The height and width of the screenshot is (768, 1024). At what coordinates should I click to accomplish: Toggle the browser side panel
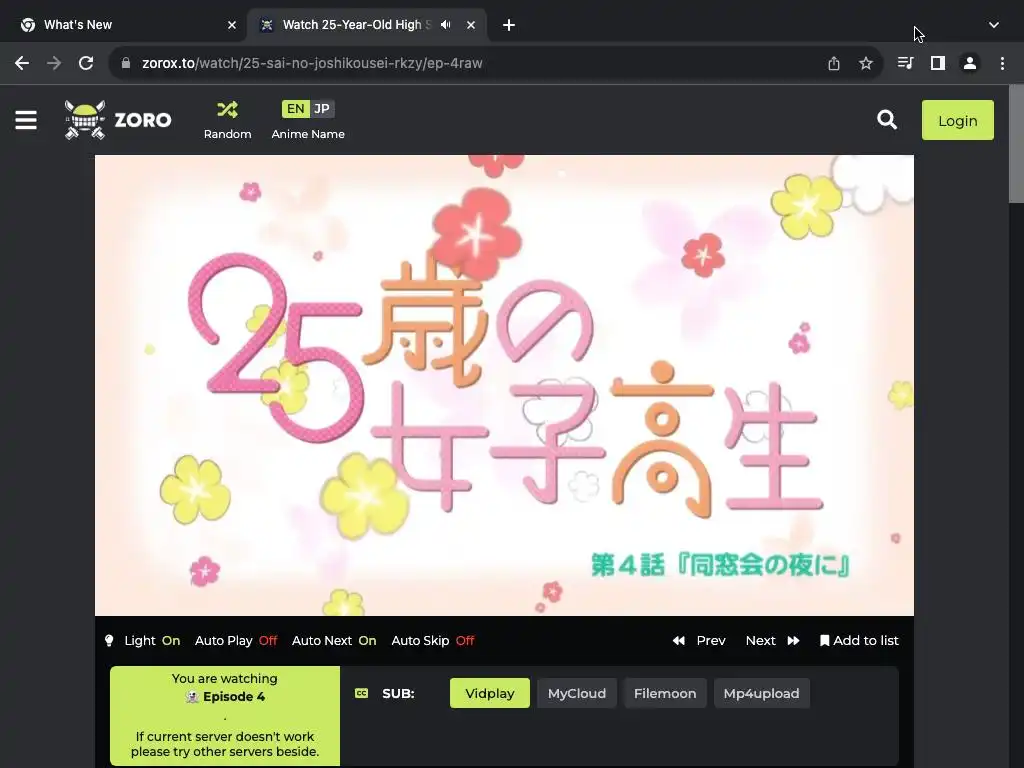point(937,63)
